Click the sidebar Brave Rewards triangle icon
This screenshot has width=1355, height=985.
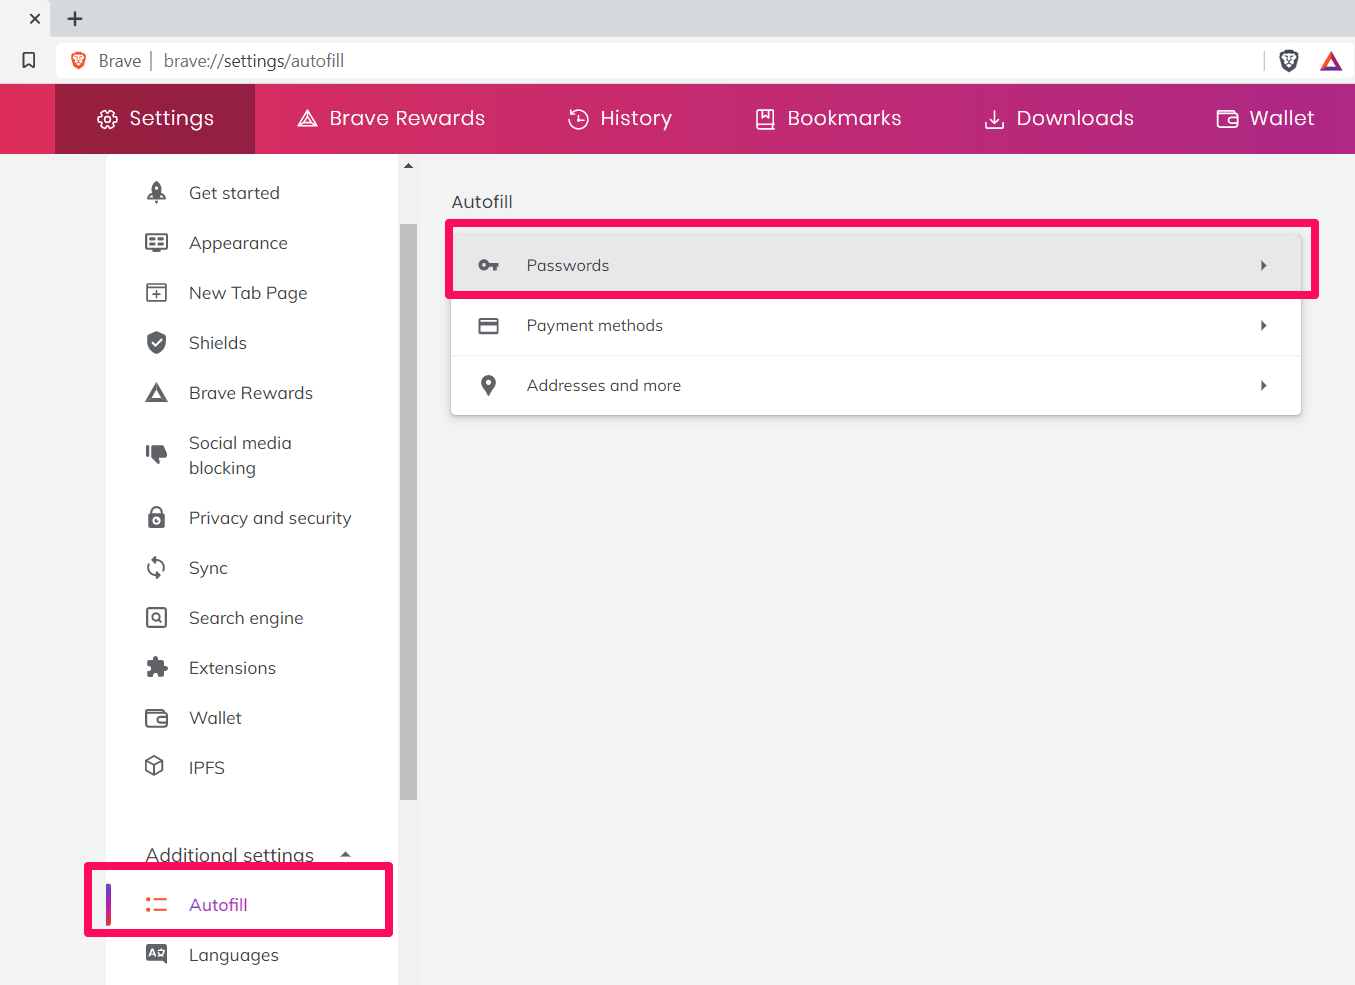(x=156, y=393)
